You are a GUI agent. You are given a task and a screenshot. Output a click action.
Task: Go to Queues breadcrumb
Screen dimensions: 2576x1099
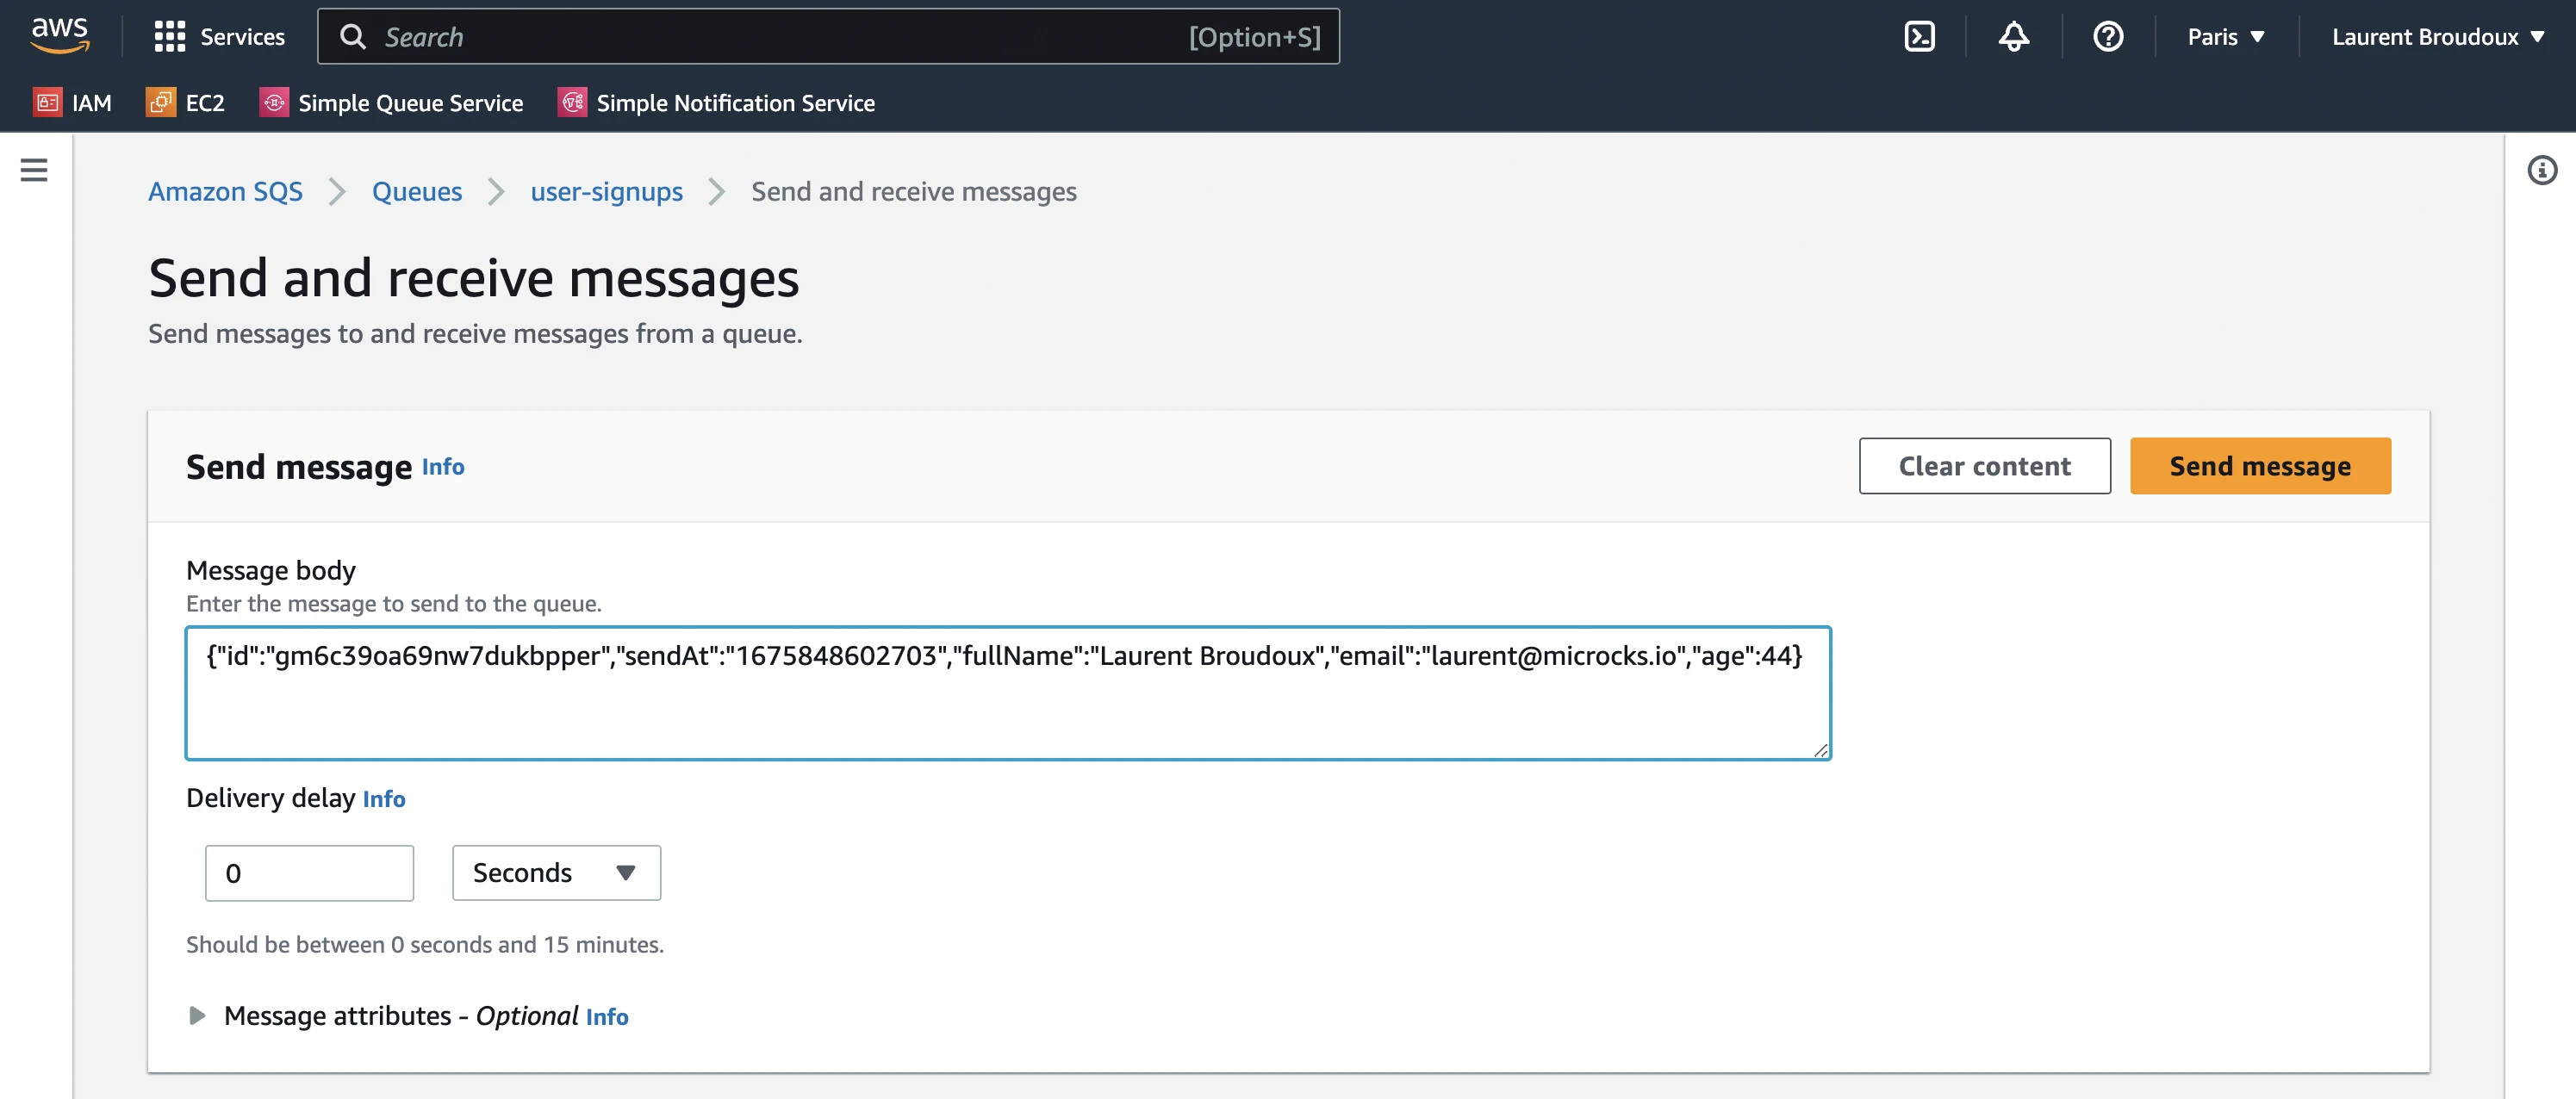(417, 192)
